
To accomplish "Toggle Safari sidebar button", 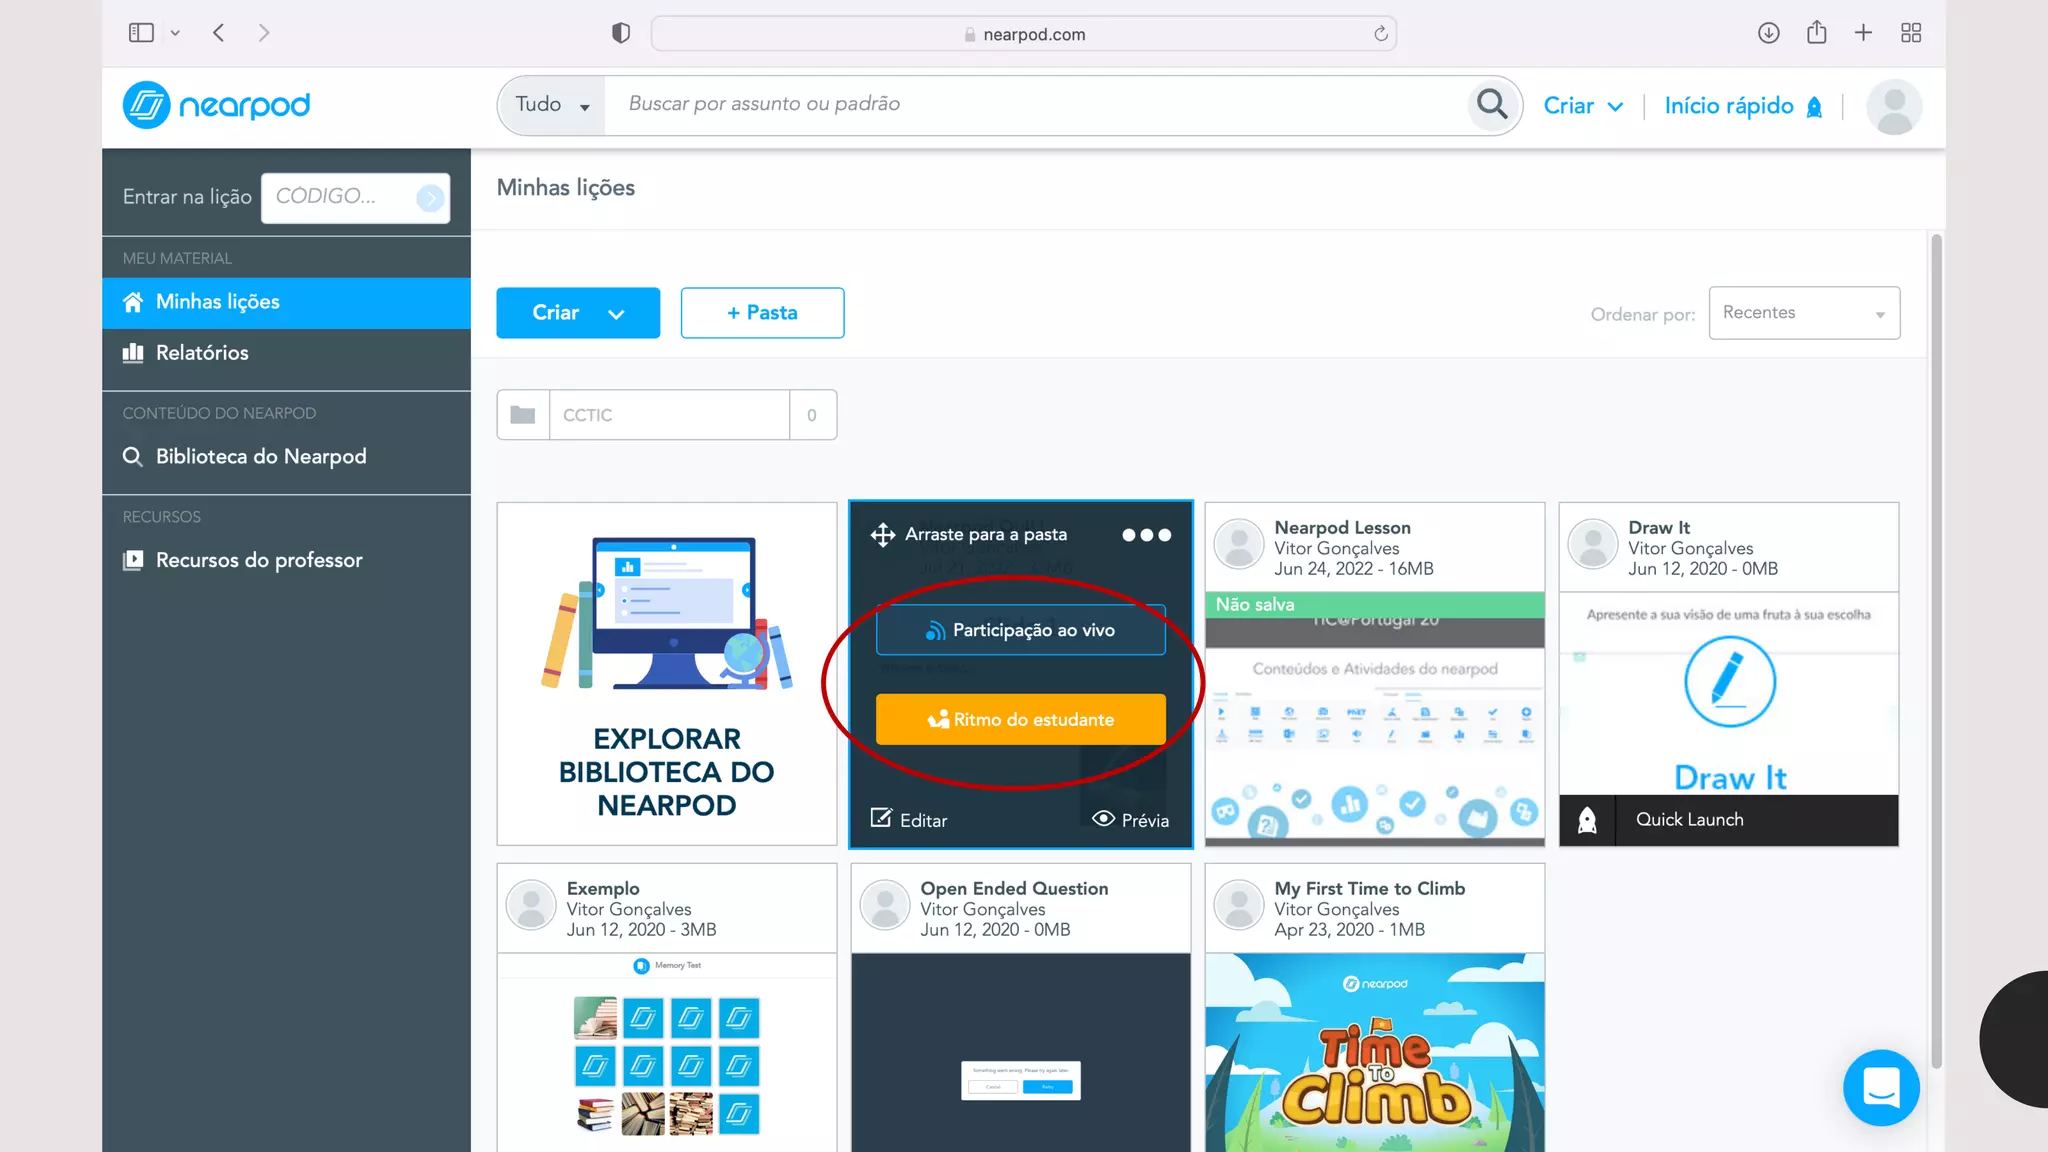I will [141, 33].
